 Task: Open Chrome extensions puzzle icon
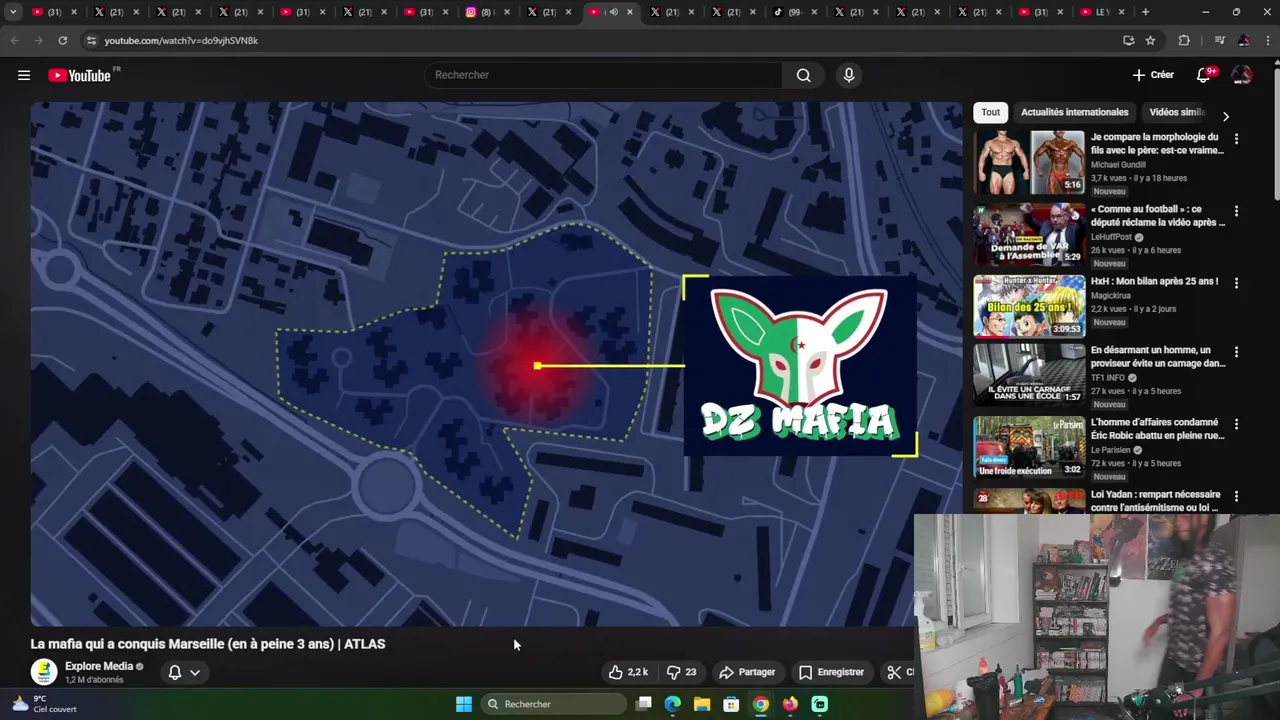pos(1184,40)
